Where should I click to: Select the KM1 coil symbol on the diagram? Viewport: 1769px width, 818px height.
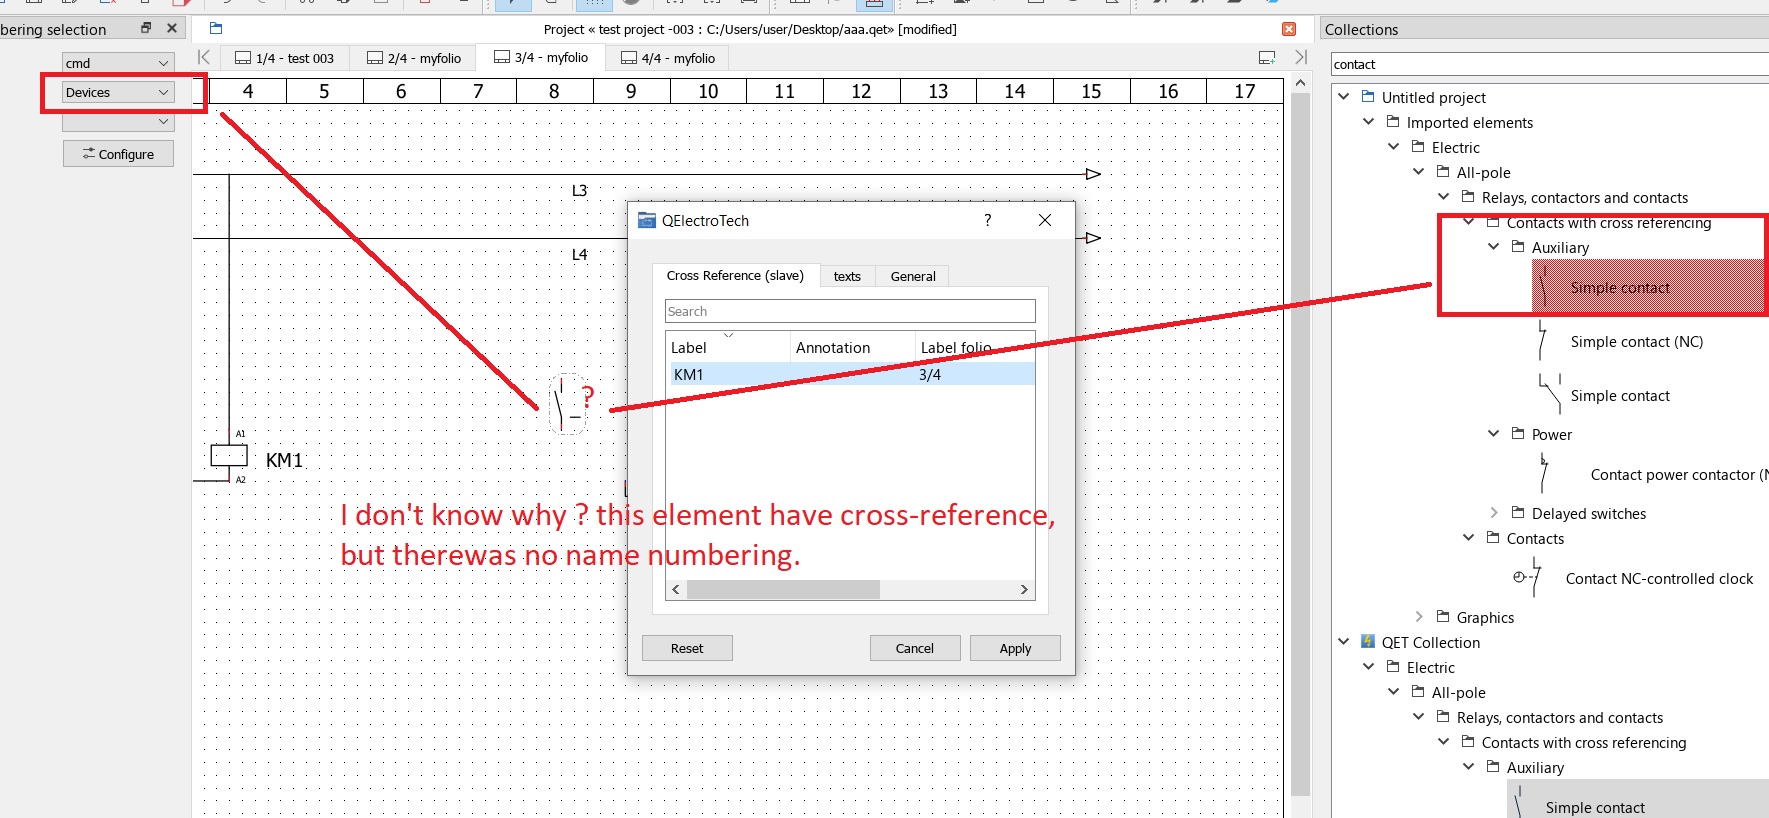coord(229,456)
